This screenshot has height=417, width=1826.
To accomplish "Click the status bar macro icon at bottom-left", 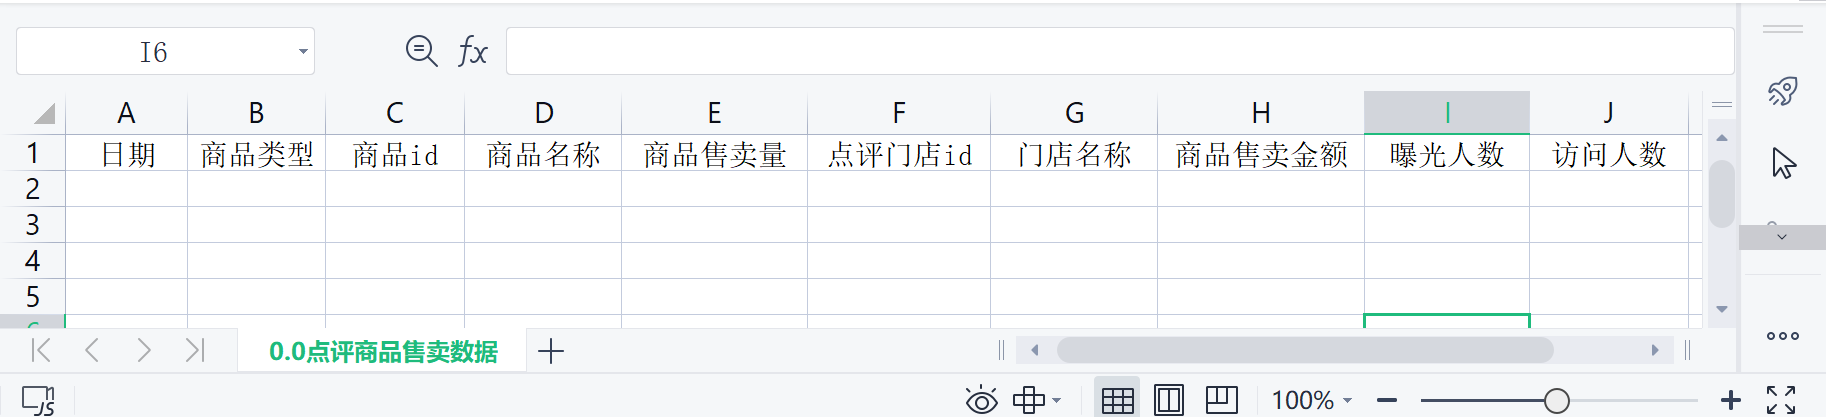I will point(38,400).
